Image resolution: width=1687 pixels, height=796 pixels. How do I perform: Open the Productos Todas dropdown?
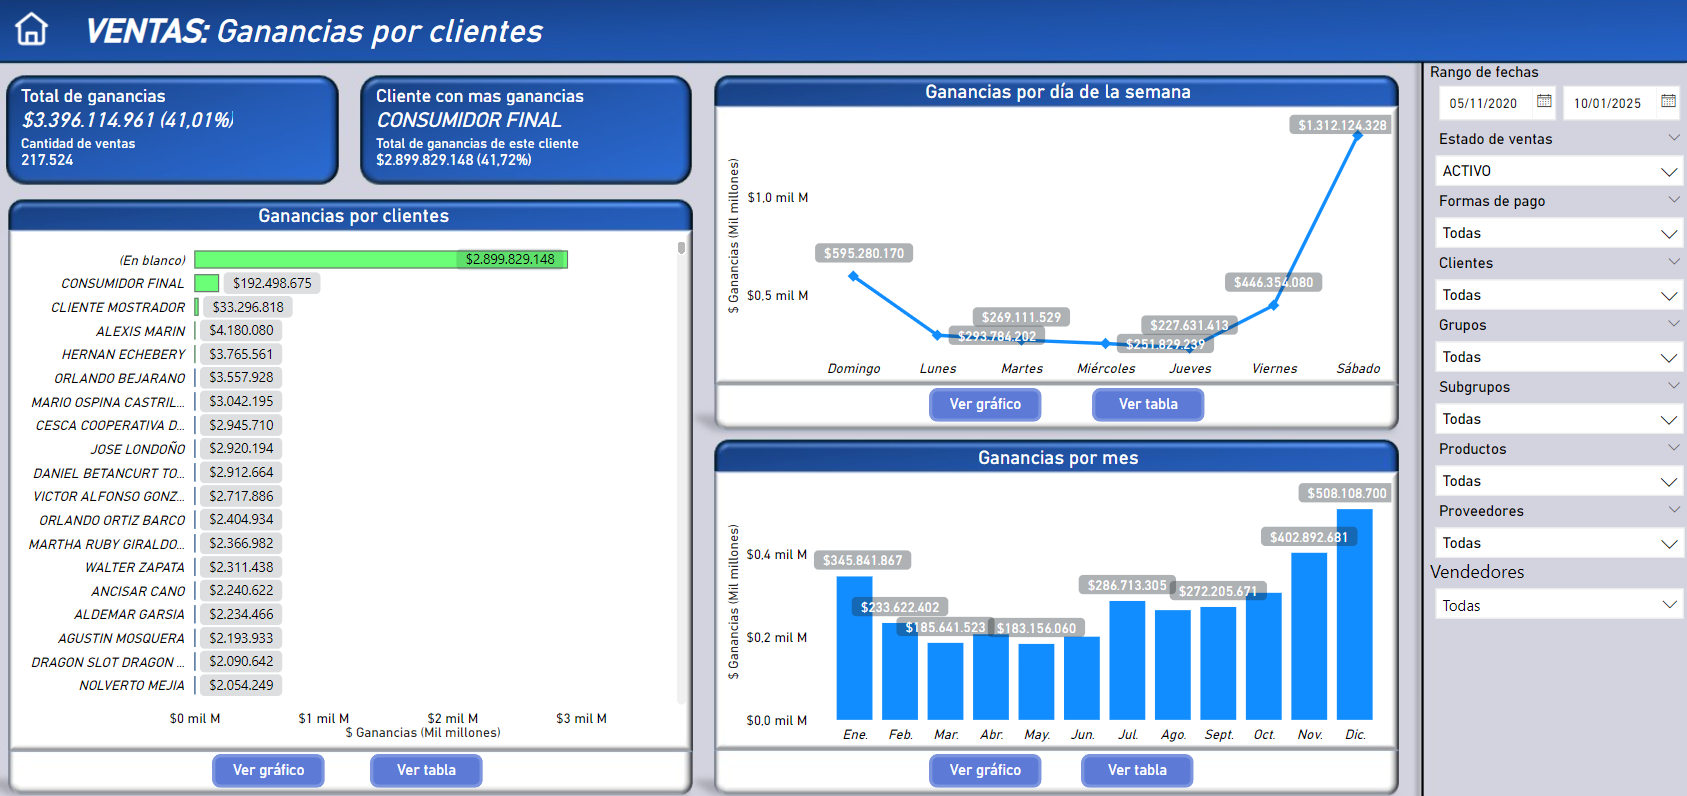1558,481
